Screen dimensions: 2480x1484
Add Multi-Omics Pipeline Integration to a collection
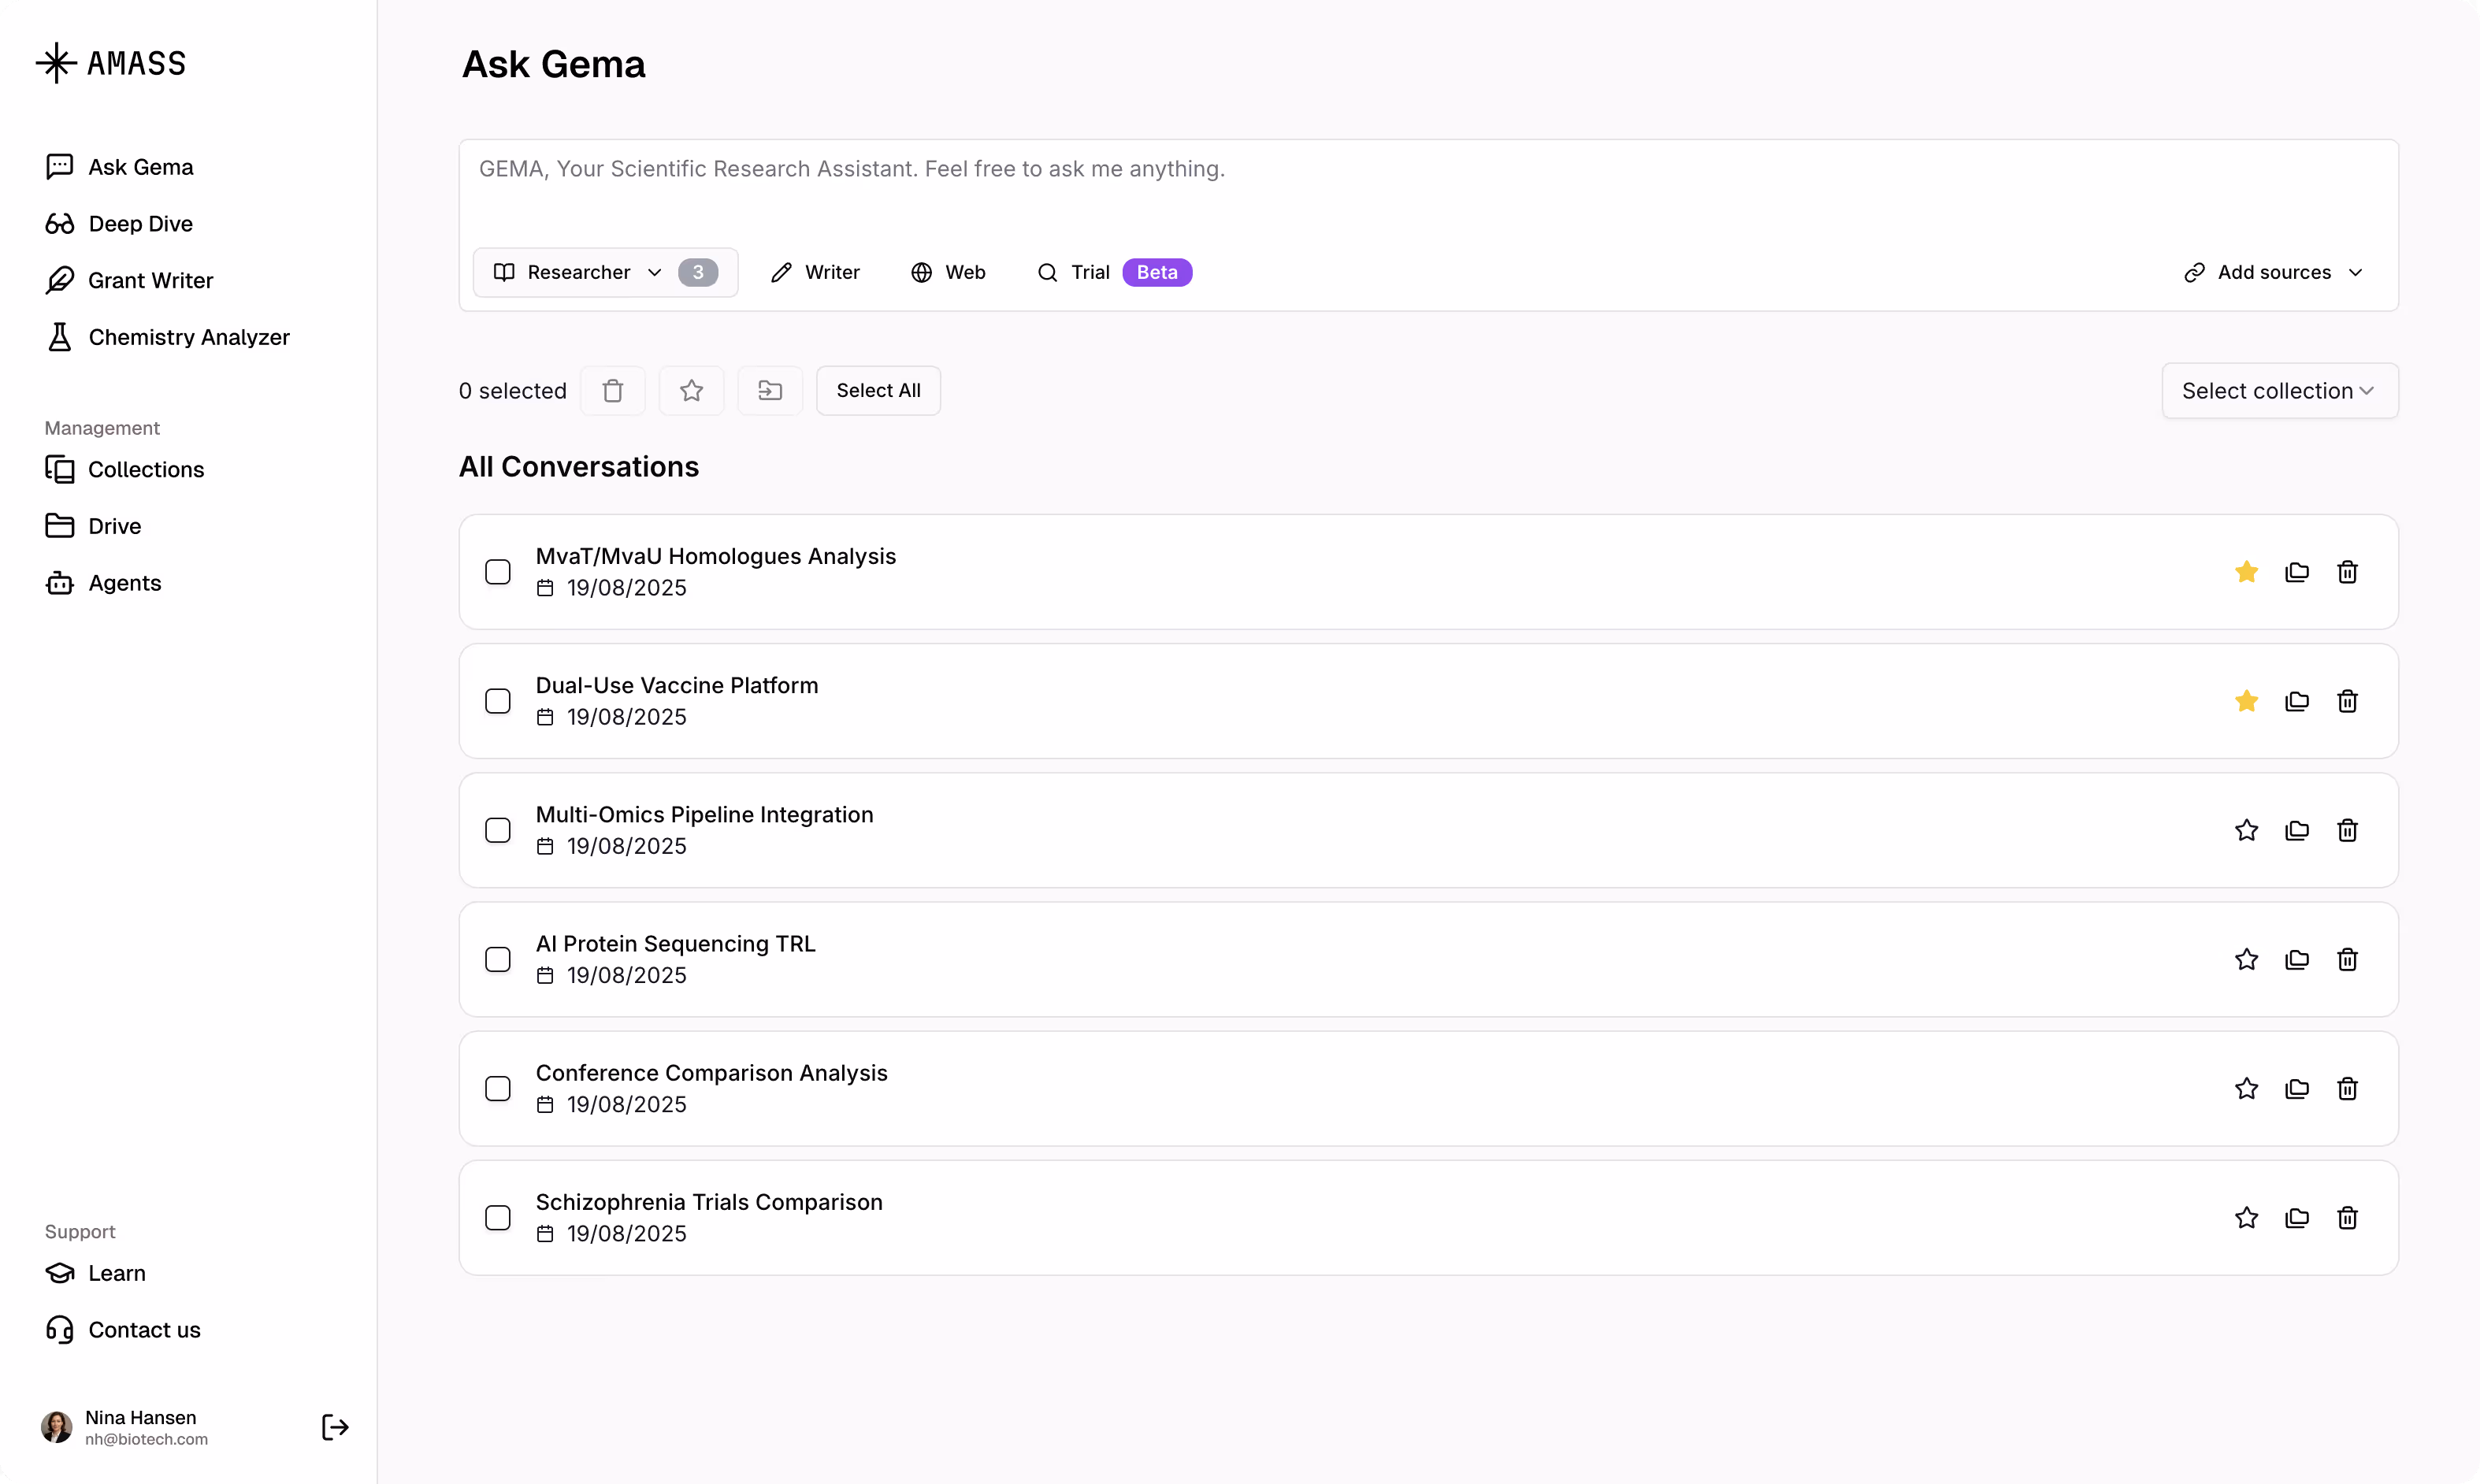click(2297, 830)
